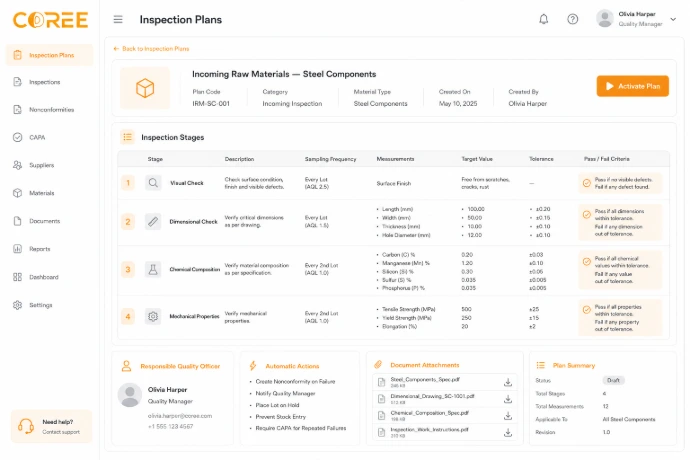Image resolution: width=690 pixels, height=460 pixels.
Task: Click the Tolerance column header
Action: coord(541,159)
